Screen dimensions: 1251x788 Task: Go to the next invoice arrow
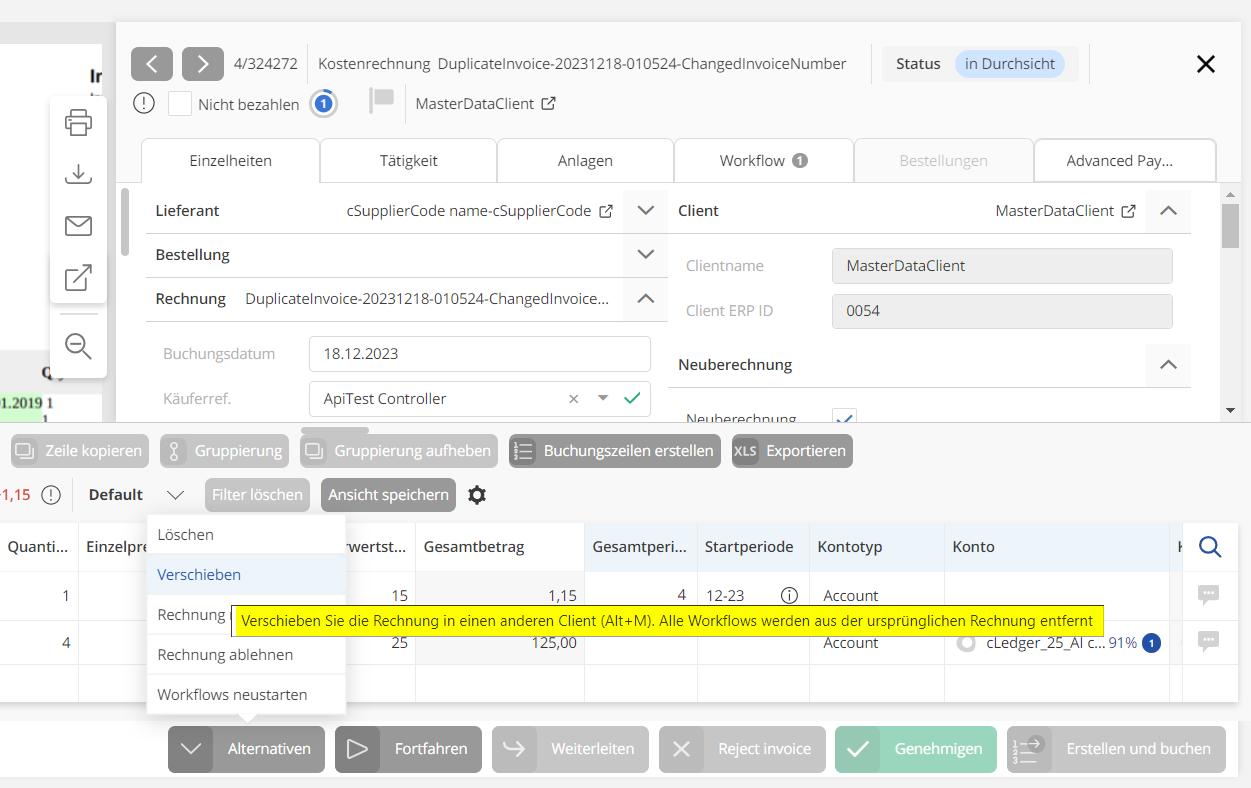pos(203,64)
